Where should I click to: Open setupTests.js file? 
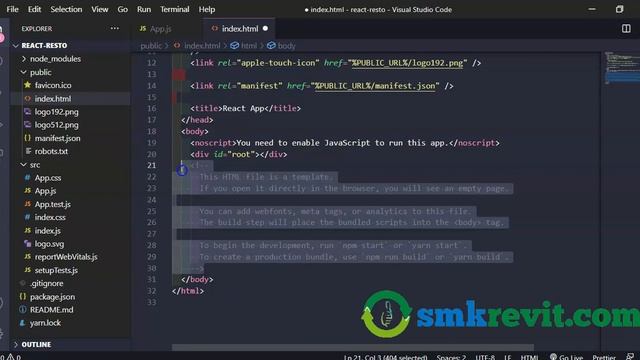click(56, 270)
